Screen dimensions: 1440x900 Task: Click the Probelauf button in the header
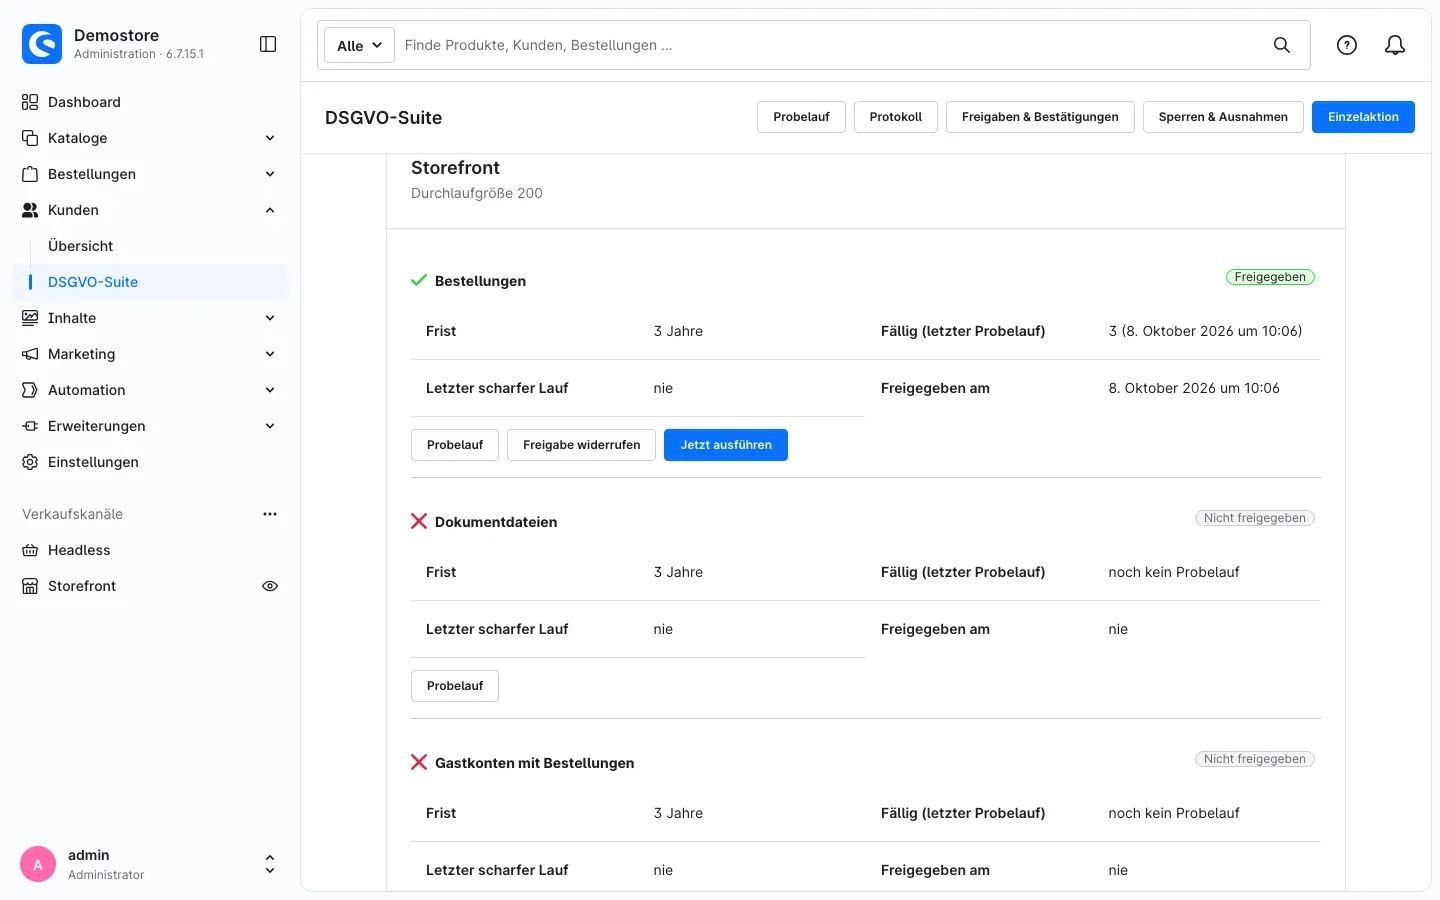click(801, 117)
